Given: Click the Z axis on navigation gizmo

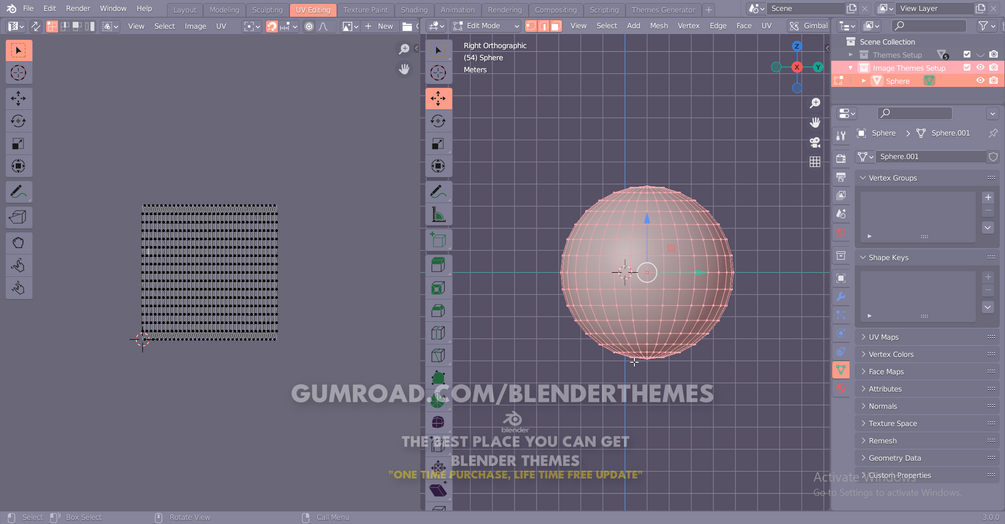Looking at the screenshot, I should (x=797, y=46).
